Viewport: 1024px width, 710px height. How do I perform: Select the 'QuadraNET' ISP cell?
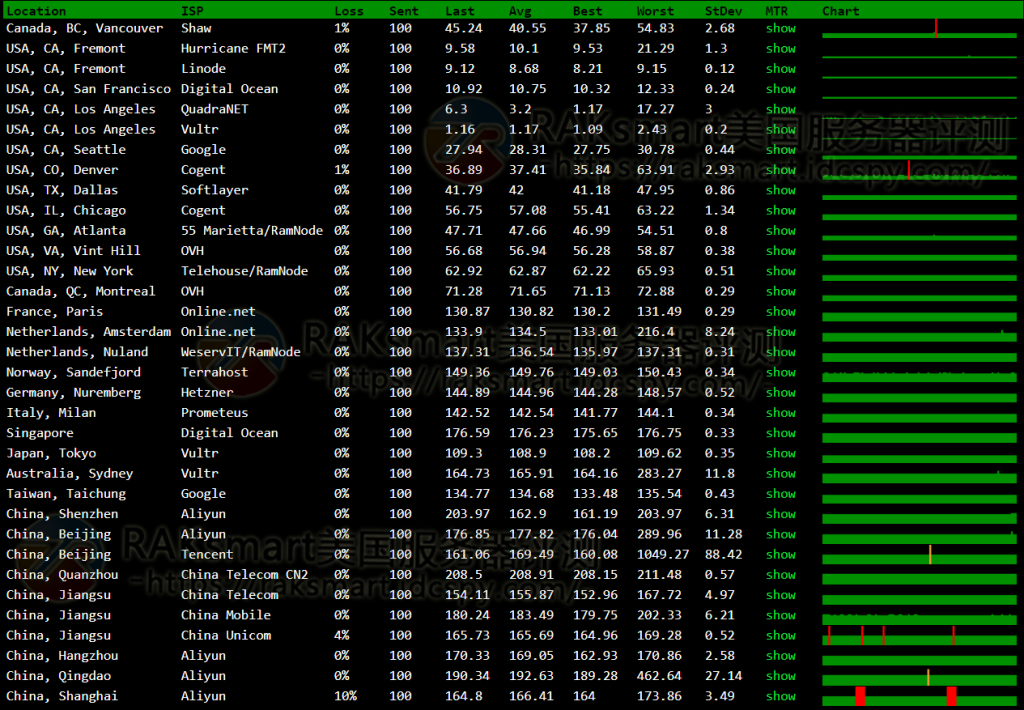[x=214, y=109]
